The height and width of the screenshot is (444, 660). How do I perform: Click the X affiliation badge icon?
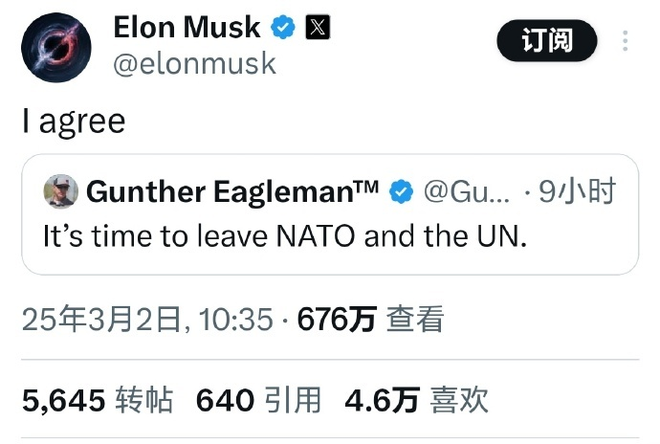click(317, 28)
